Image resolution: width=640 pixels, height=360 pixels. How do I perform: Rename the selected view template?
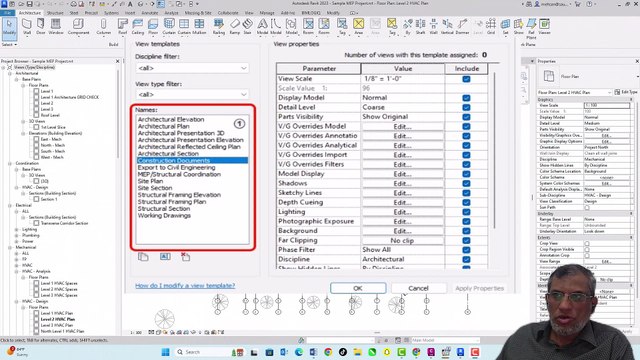click(165, 257)
